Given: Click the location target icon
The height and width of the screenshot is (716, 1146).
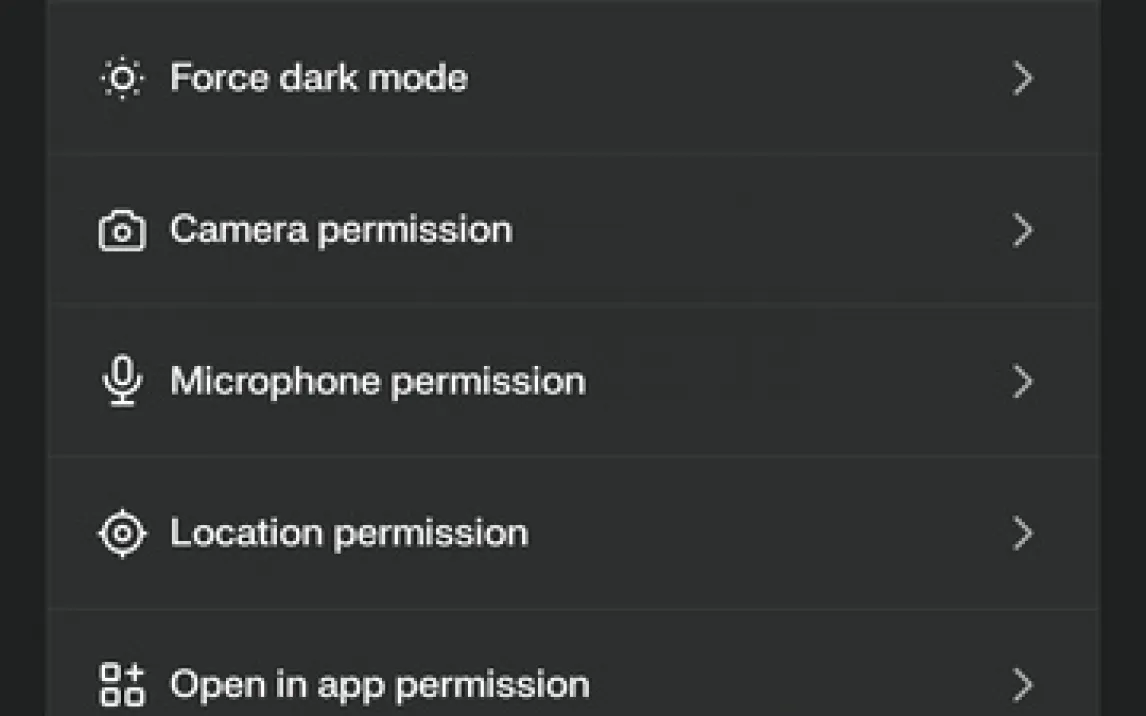Looking at the screenshot, I should (x=122, y=533).
